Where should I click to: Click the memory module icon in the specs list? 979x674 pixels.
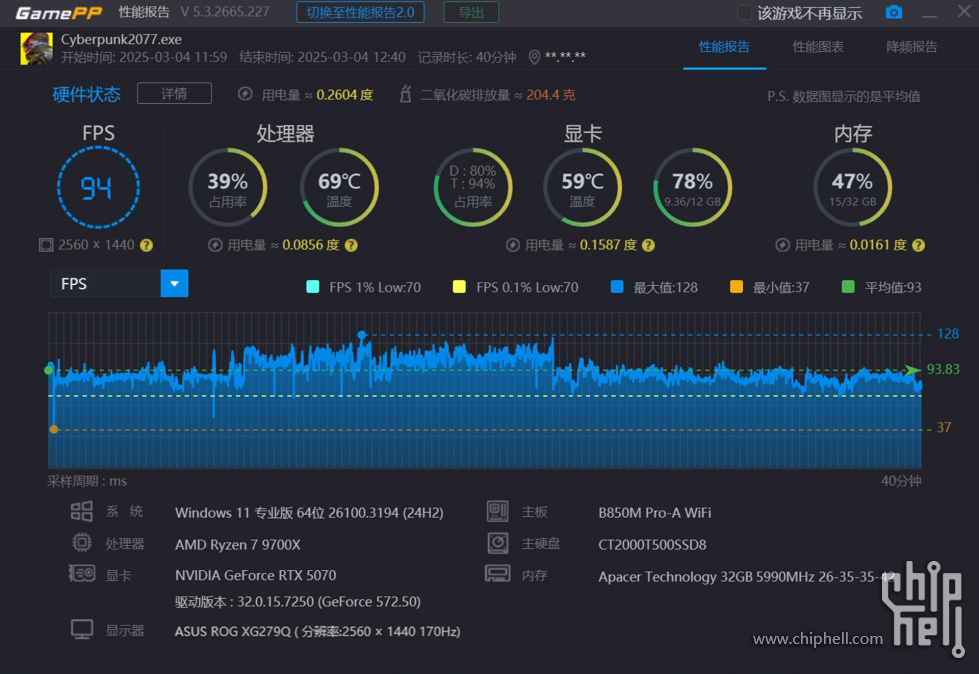coord(498,574)
